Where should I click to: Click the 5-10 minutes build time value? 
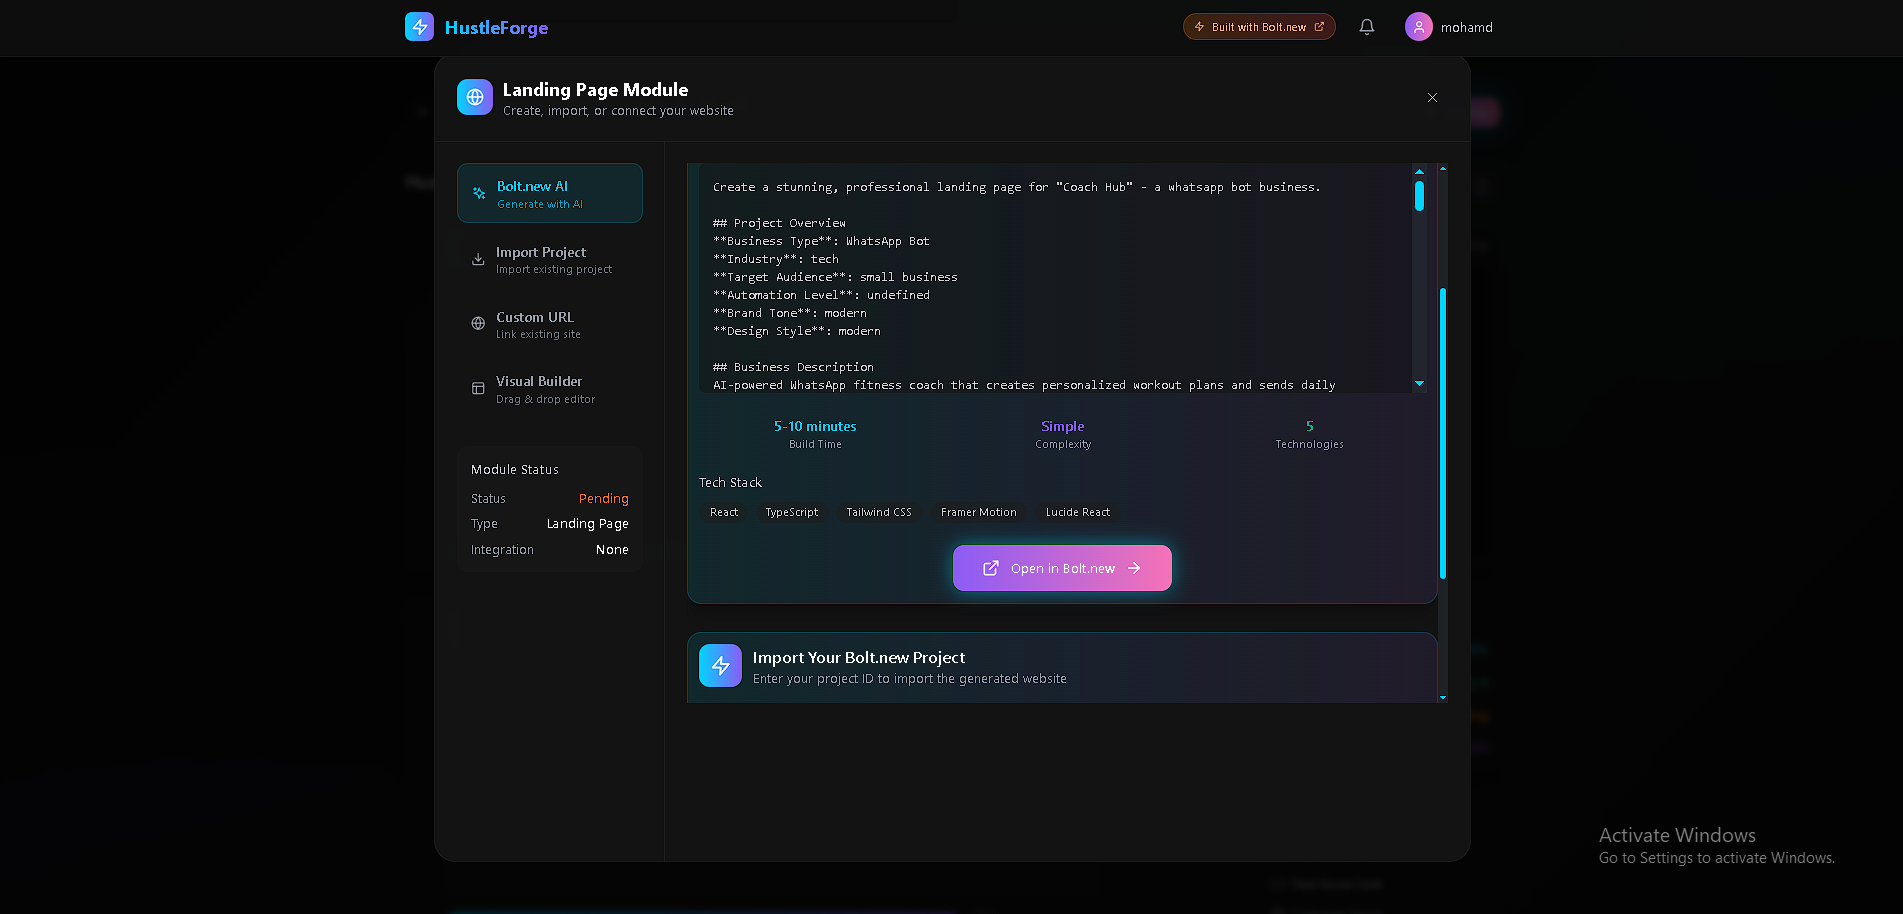pyautogui.click(x=815, y=426)
